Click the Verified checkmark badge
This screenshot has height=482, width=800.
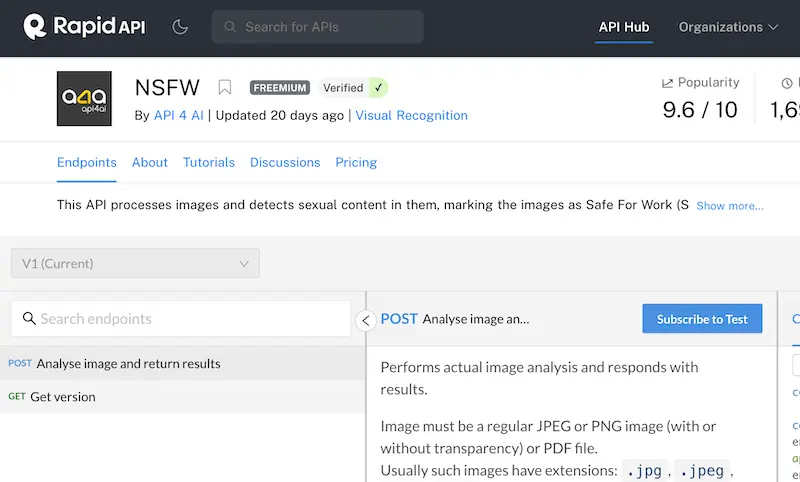[x=354, y=88]
